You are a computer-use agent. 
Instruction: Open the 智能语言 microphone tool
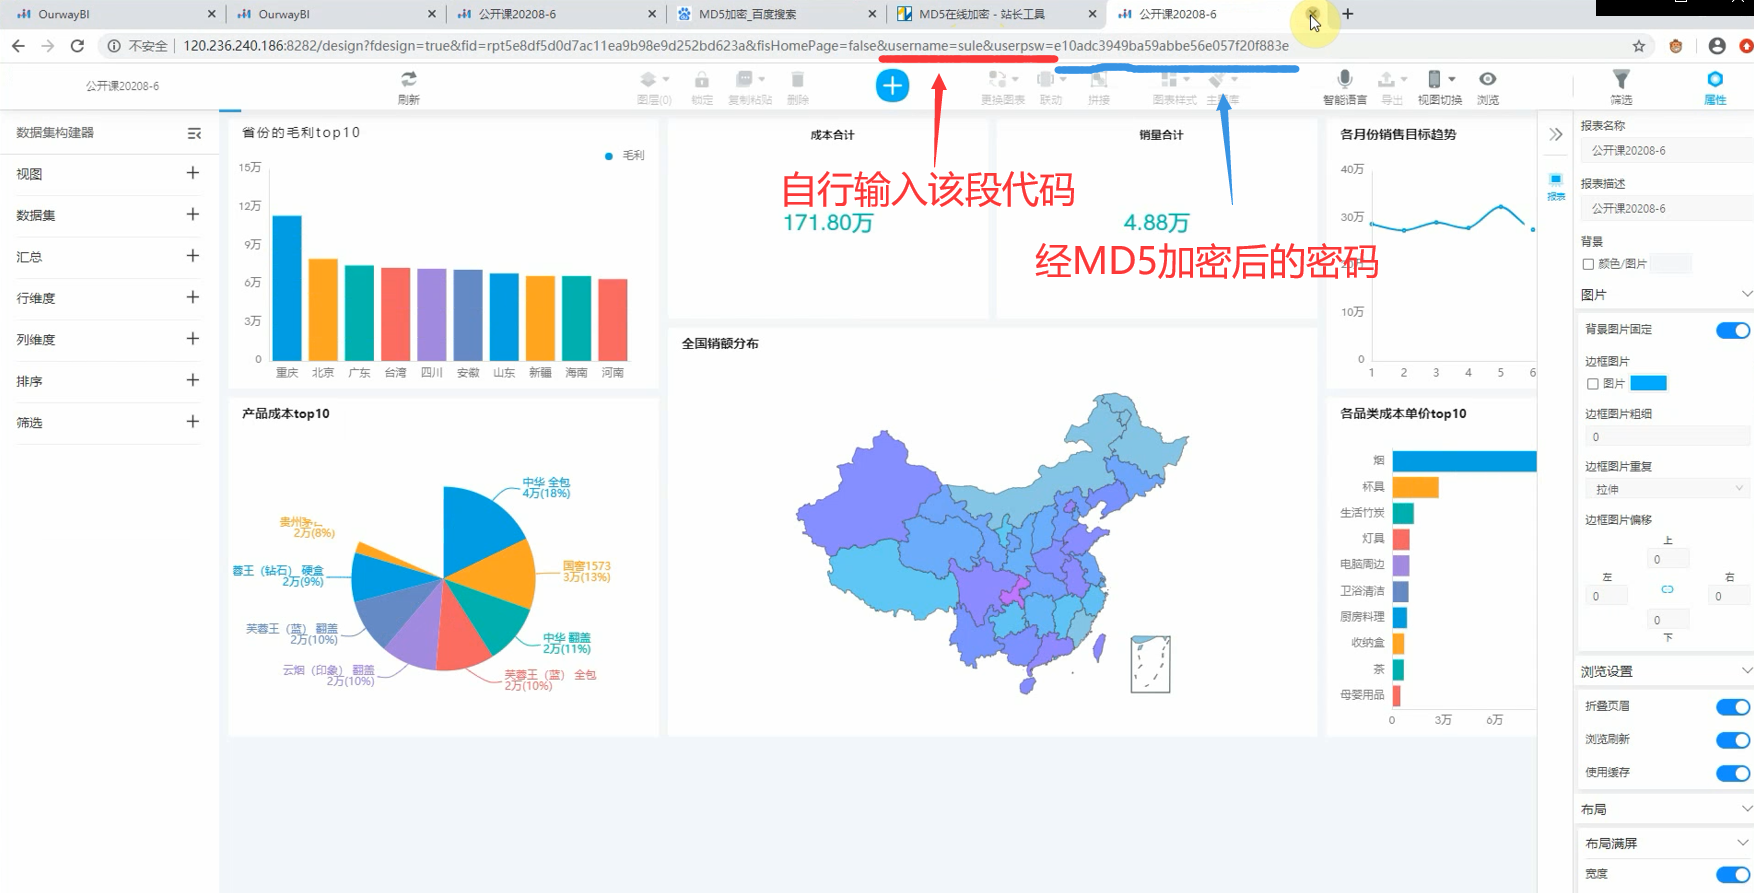coord(1344,86)
